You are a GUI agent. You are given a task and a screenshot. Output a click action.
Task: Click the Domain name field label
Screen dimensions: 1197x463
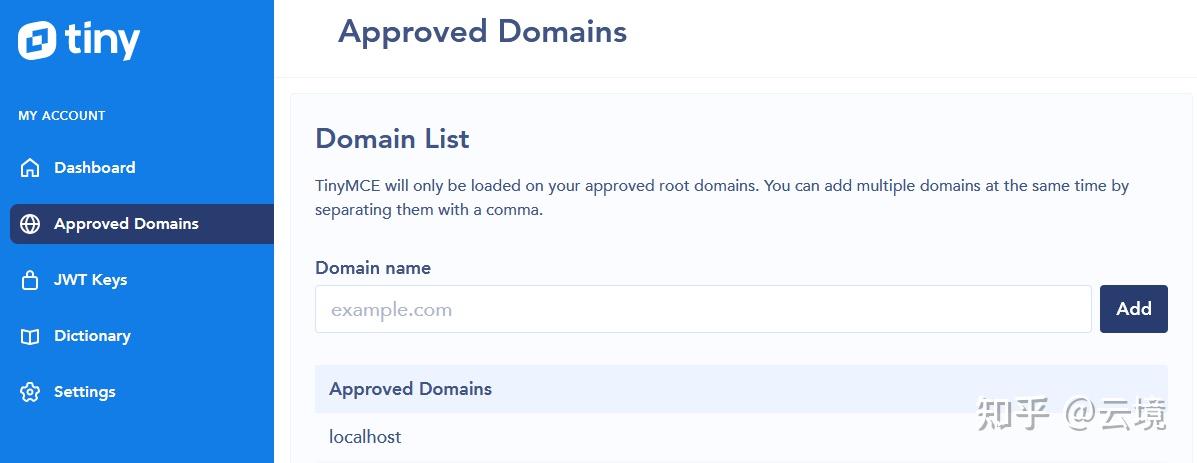click(x=373, y=268)
